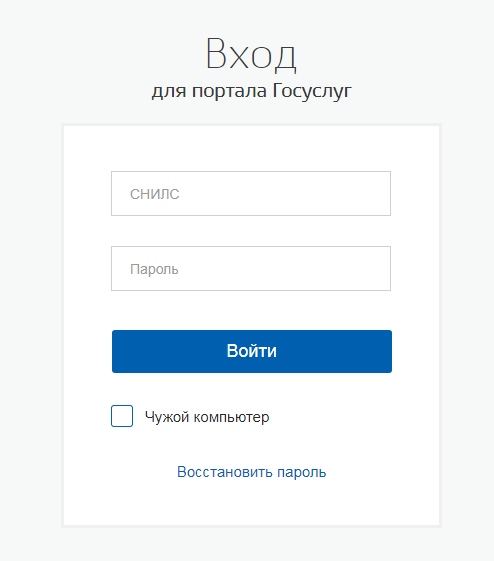494x561 pixels.
Task: Click the word Восстановить in the bottom link
Action: tap(225, 472)
